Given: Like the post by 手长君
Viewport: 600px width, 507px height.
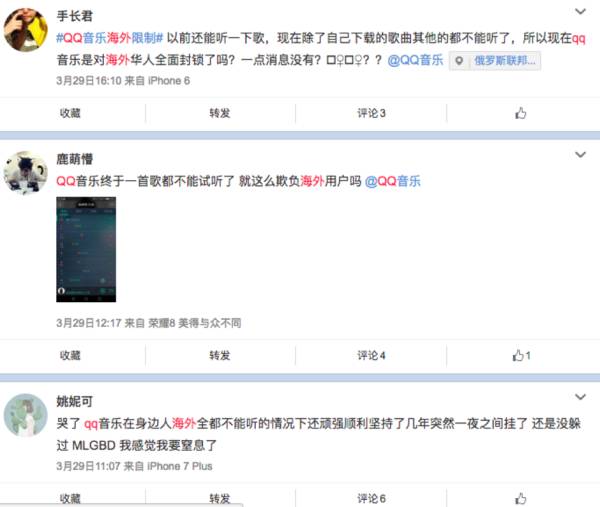Looking at the screenshot, I should point(520,113).
